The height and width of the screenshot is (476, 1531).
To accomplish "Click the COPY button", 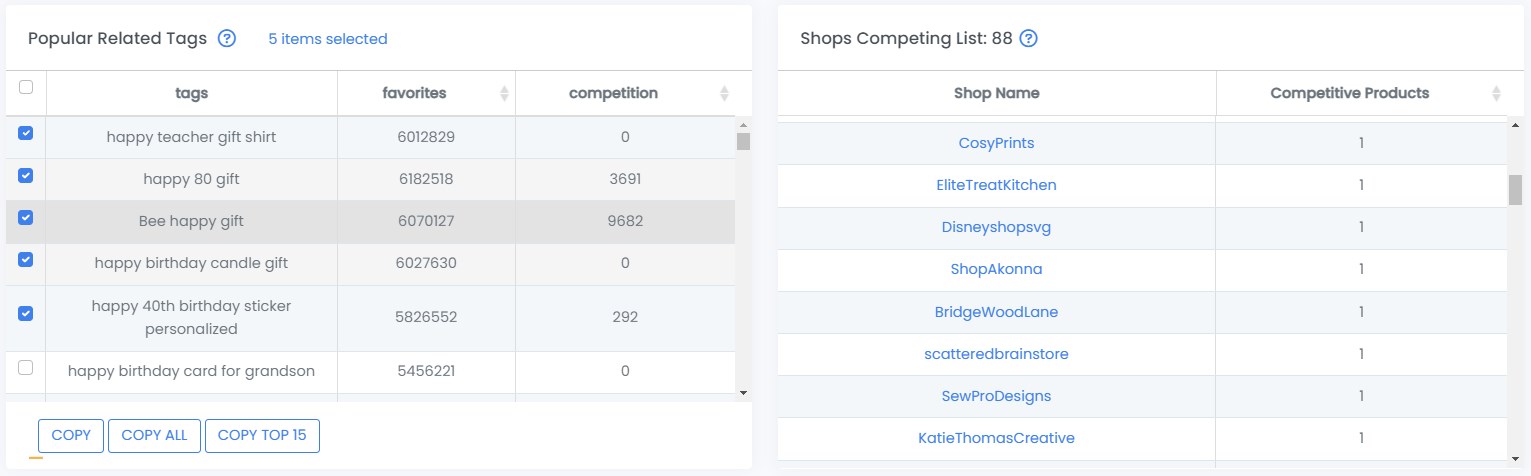I will [71, 436].
